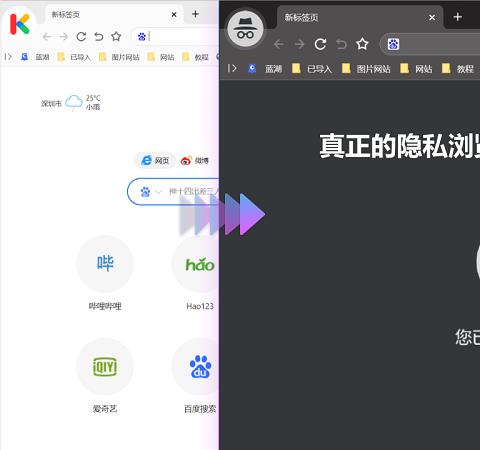This screenshot has height=450, width=480.
Task: Open the 百度搜索 shortcut tile
Action: [x=195, y=366]
